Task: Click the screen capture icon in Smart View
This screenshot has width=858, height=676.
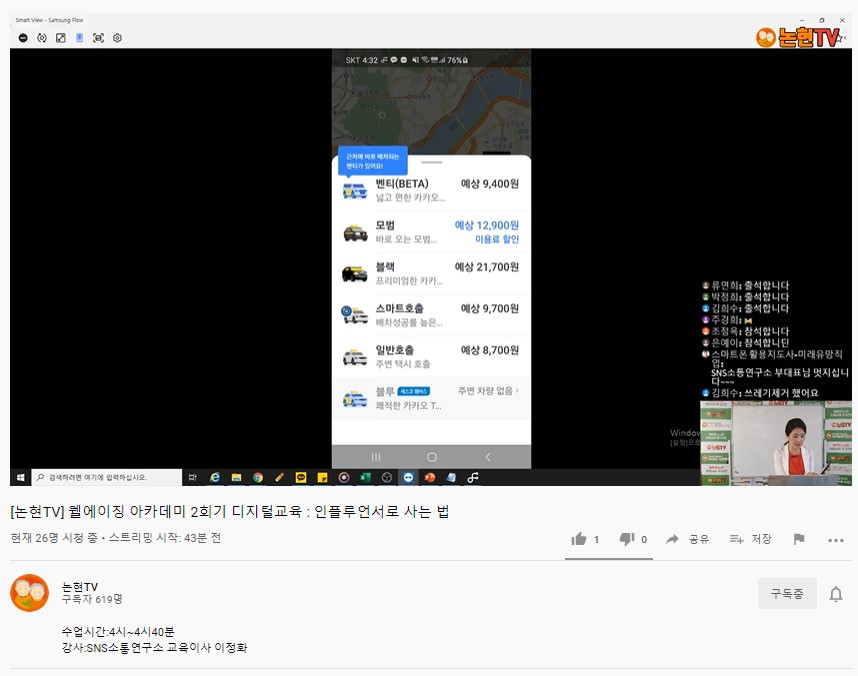Action: [98, 38]
